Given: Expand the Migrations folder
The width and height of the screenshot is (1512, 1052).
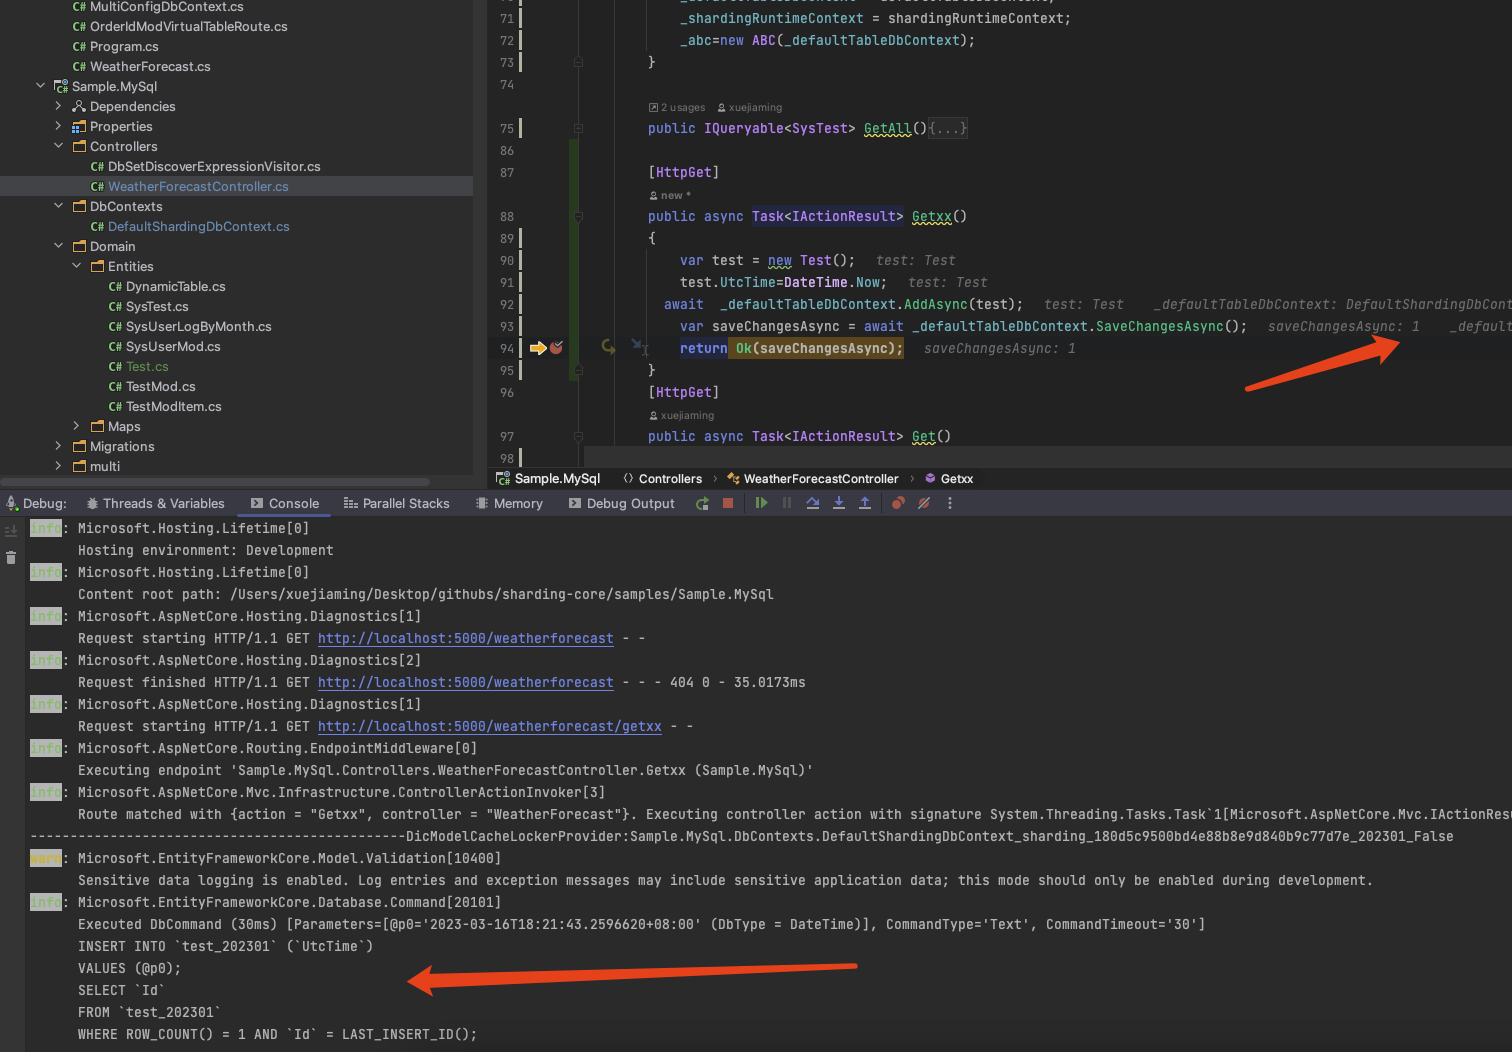Looking at the screenshot, I should (x=57, y=446).
